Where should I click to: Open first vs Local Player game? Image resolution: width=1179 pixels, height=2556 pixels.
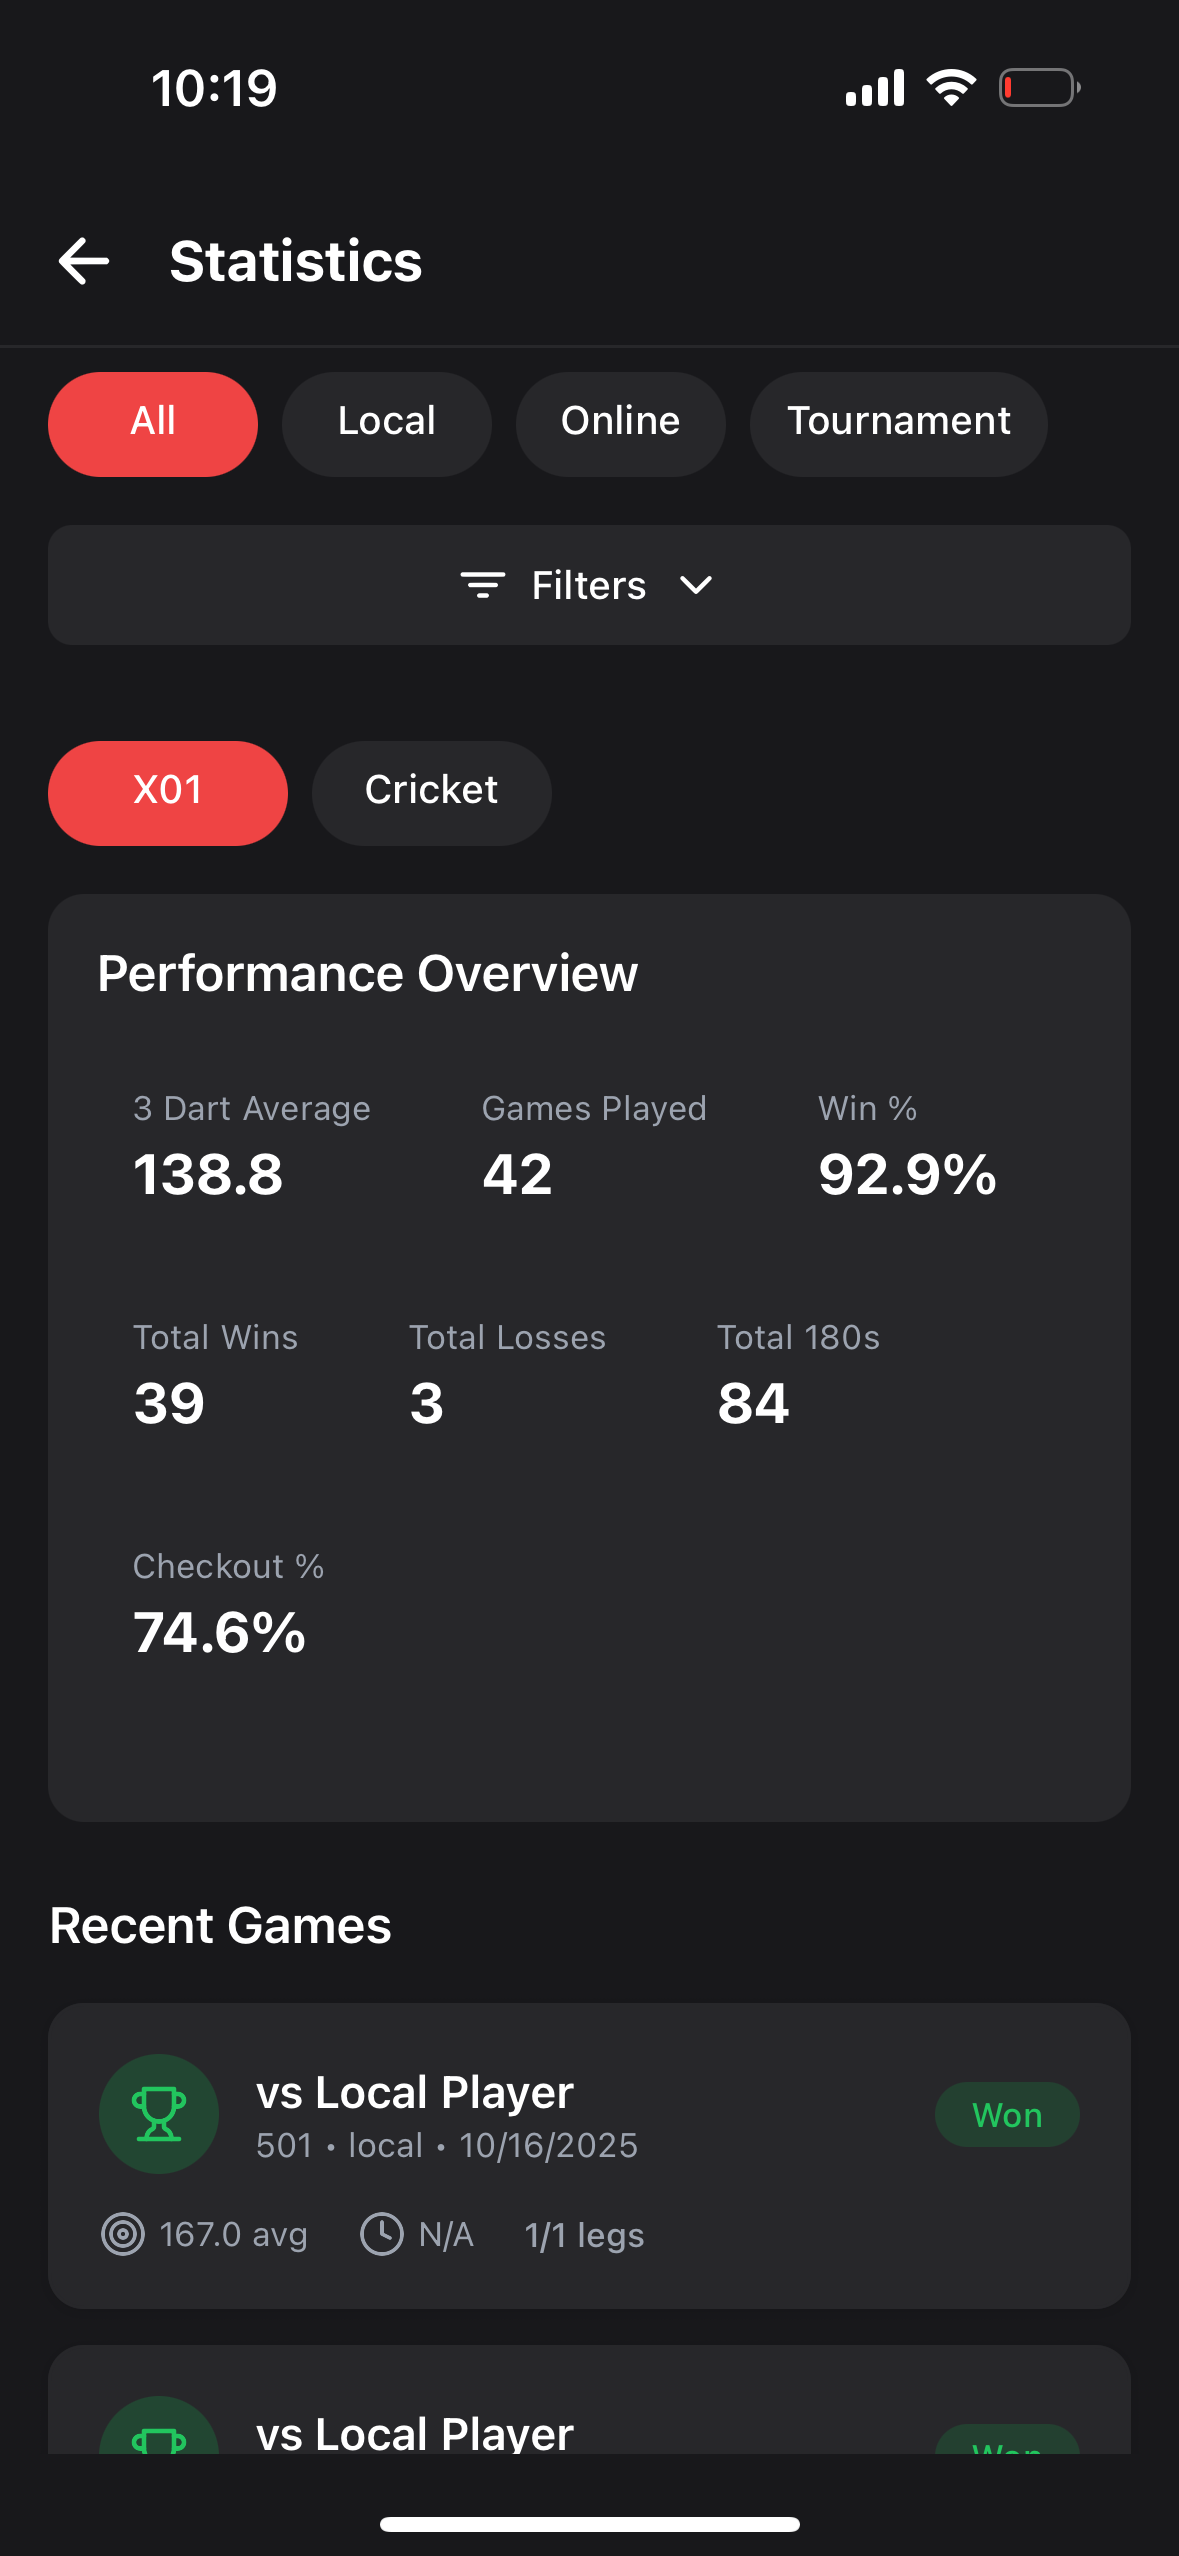(x=415, y=2093)
